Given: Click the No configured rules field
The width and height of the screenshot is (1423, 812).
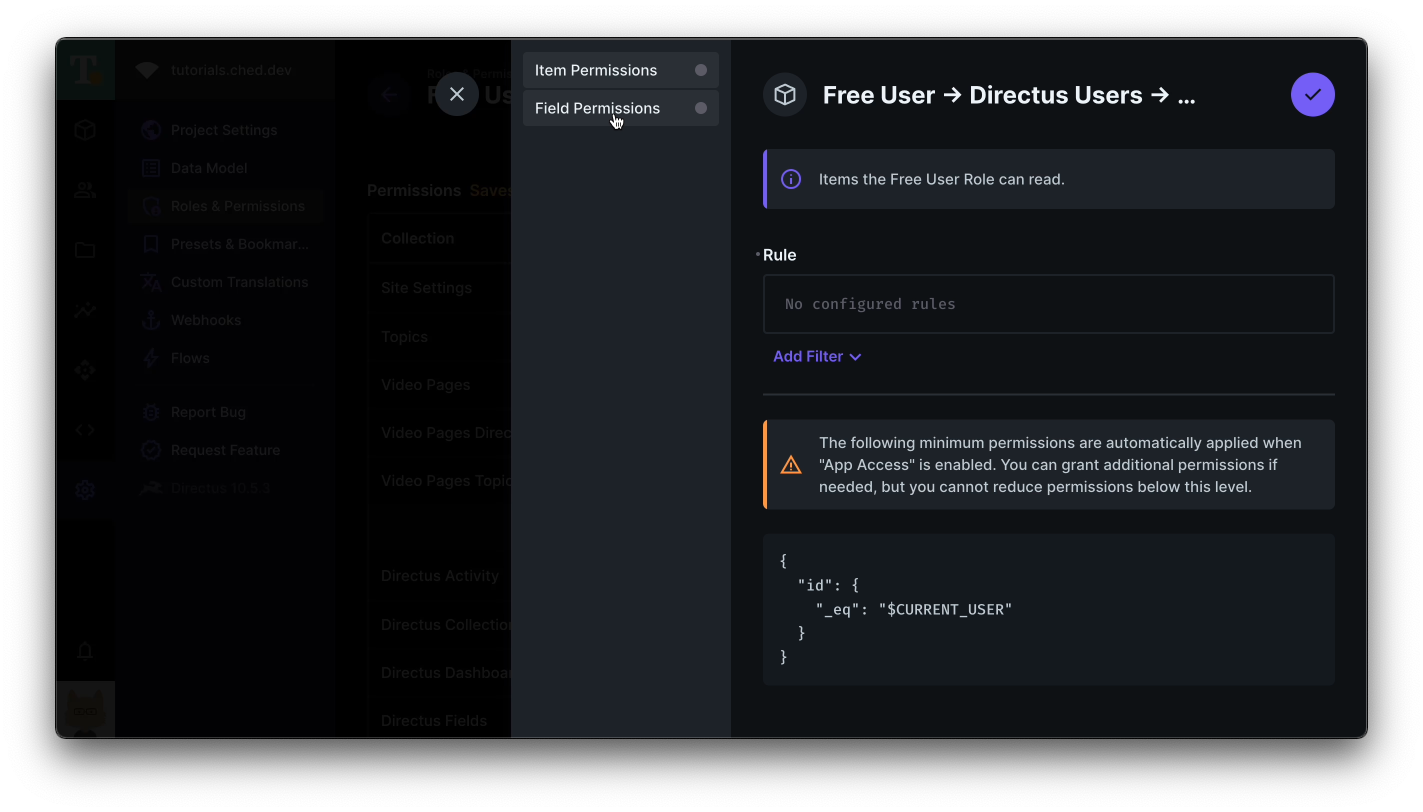Looking at the screenshot, I should pos(1048,303).
